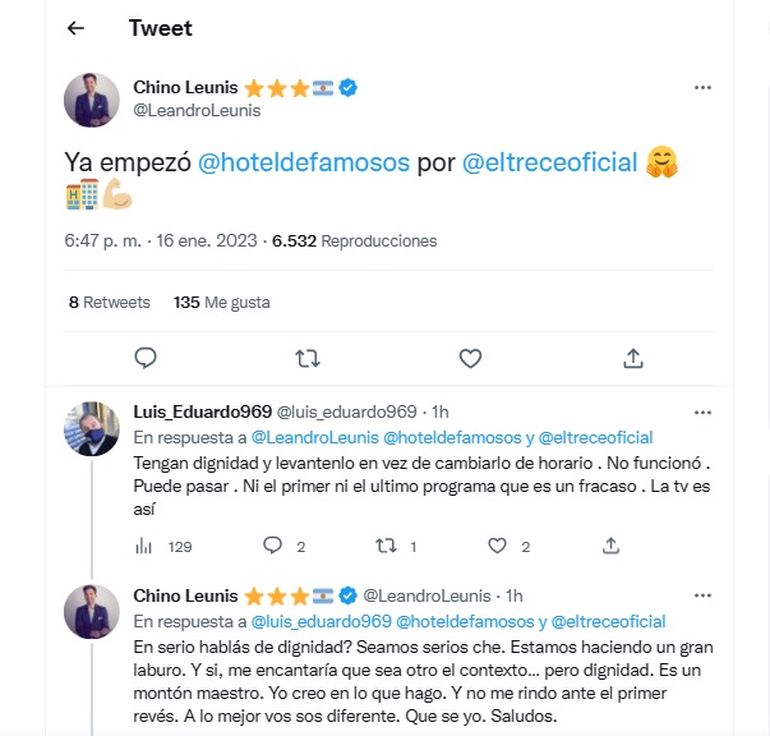Open Chino Leunis's profile picture in main tweet
The width and height of the screenshot is (770, 736).
click(x=92, y=100)
